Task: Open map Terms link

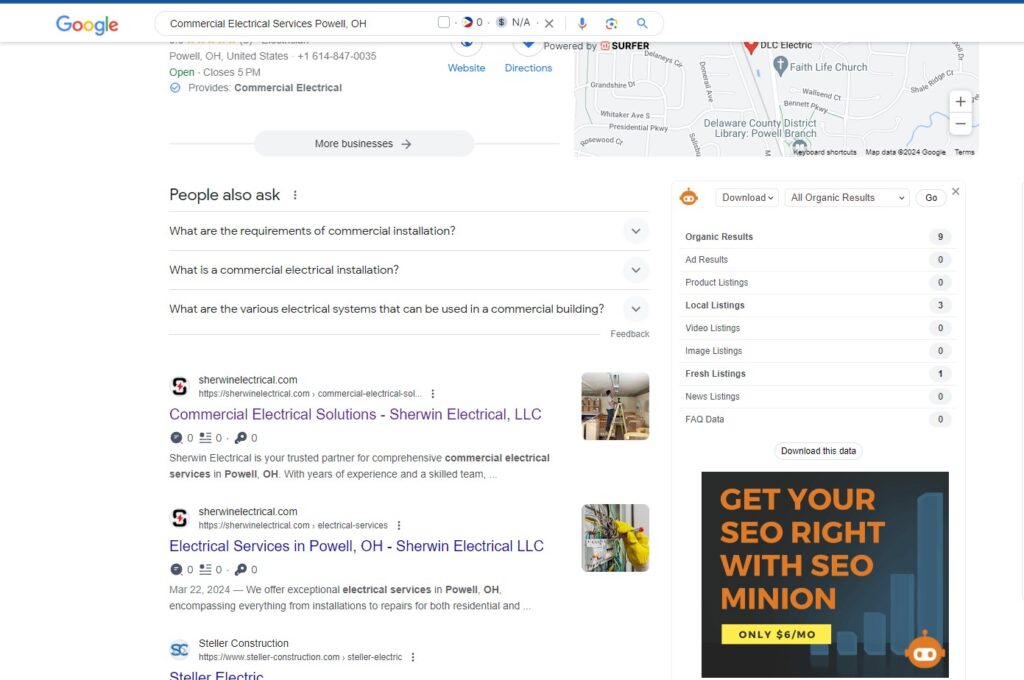Action: pos(964,152)
